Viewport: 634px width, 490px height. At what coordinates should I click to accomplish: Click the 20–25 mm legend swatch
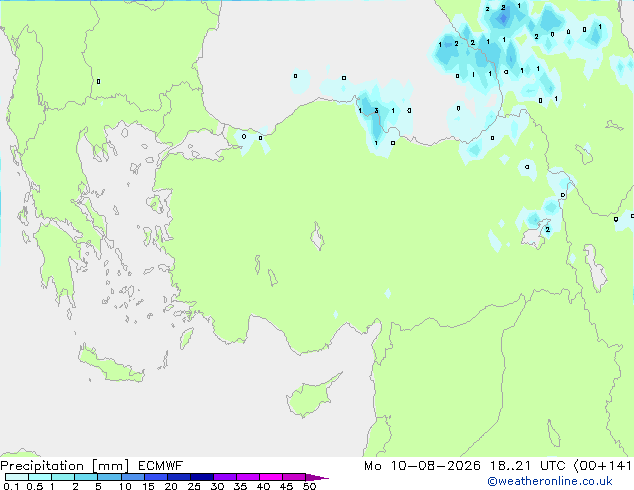(179, 477)
